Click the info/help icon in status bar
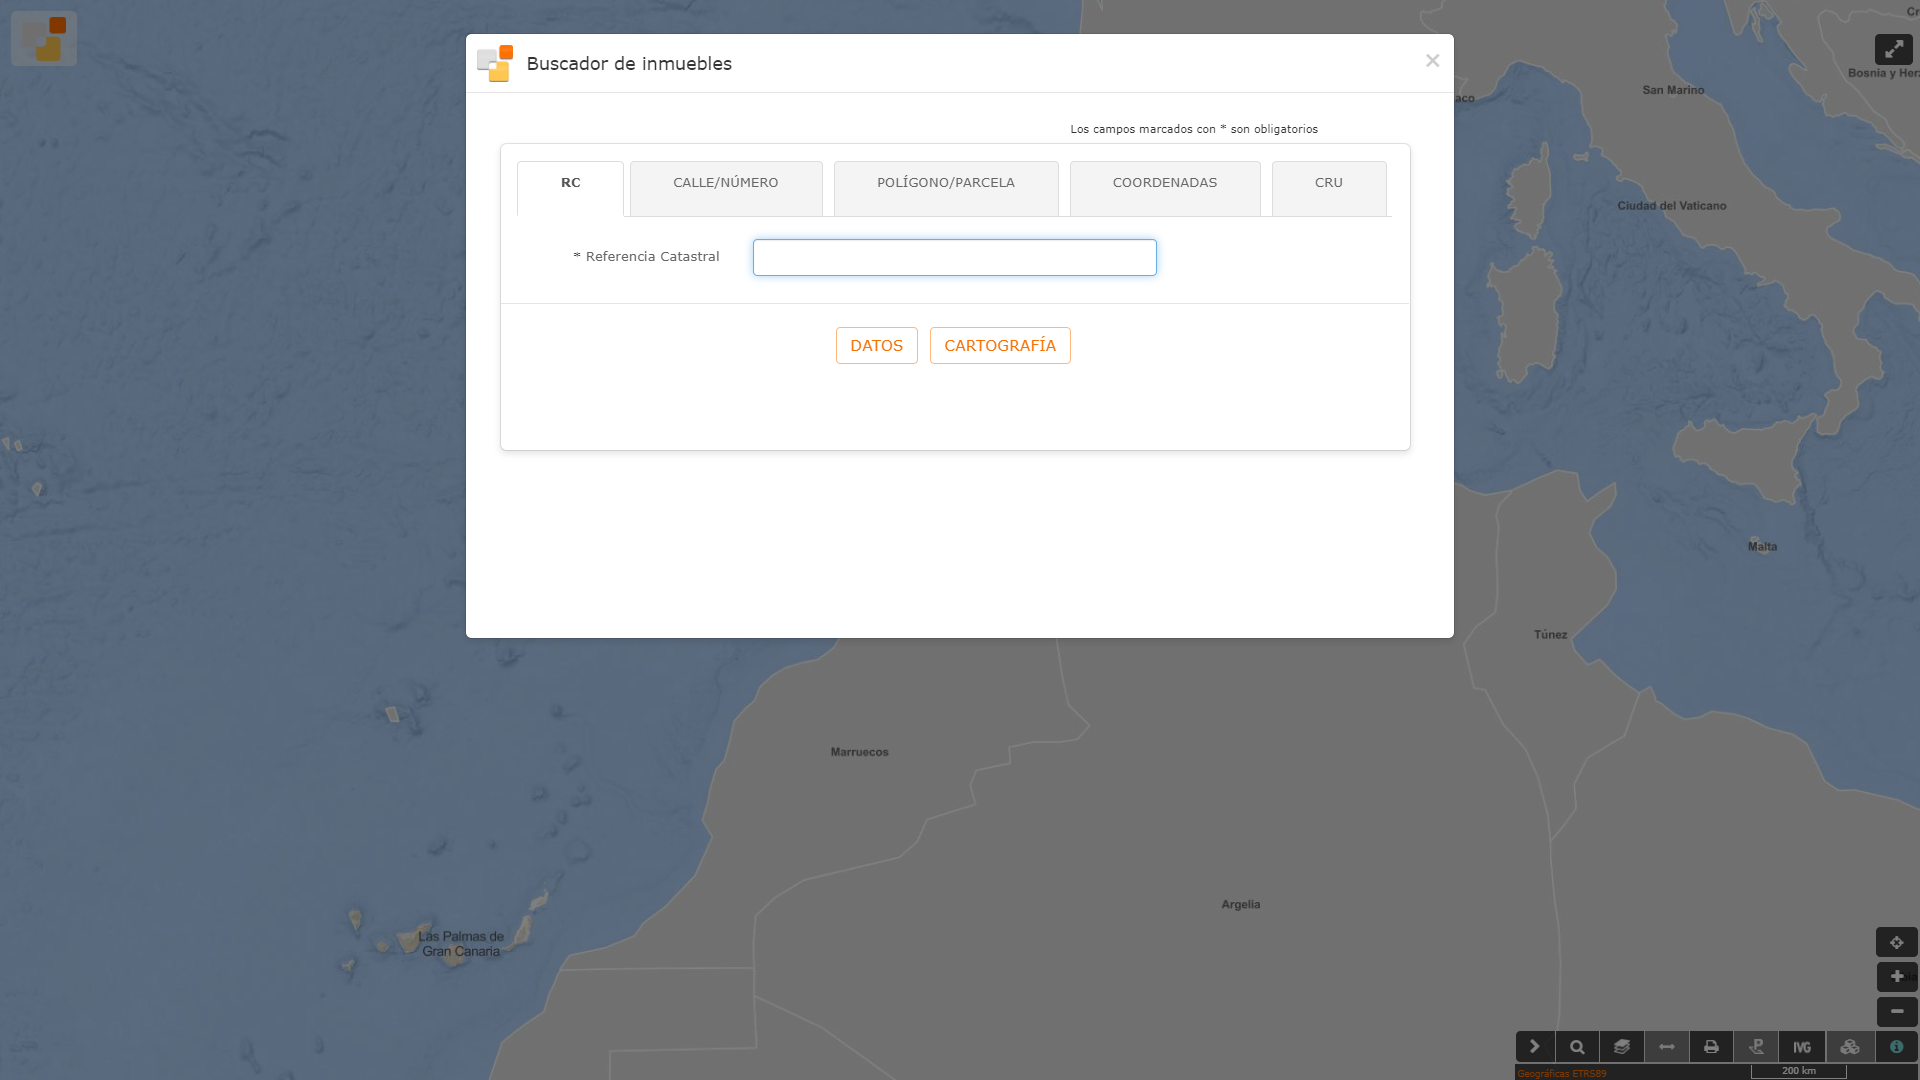 pyautogui.click(x=1895, y=1046)
